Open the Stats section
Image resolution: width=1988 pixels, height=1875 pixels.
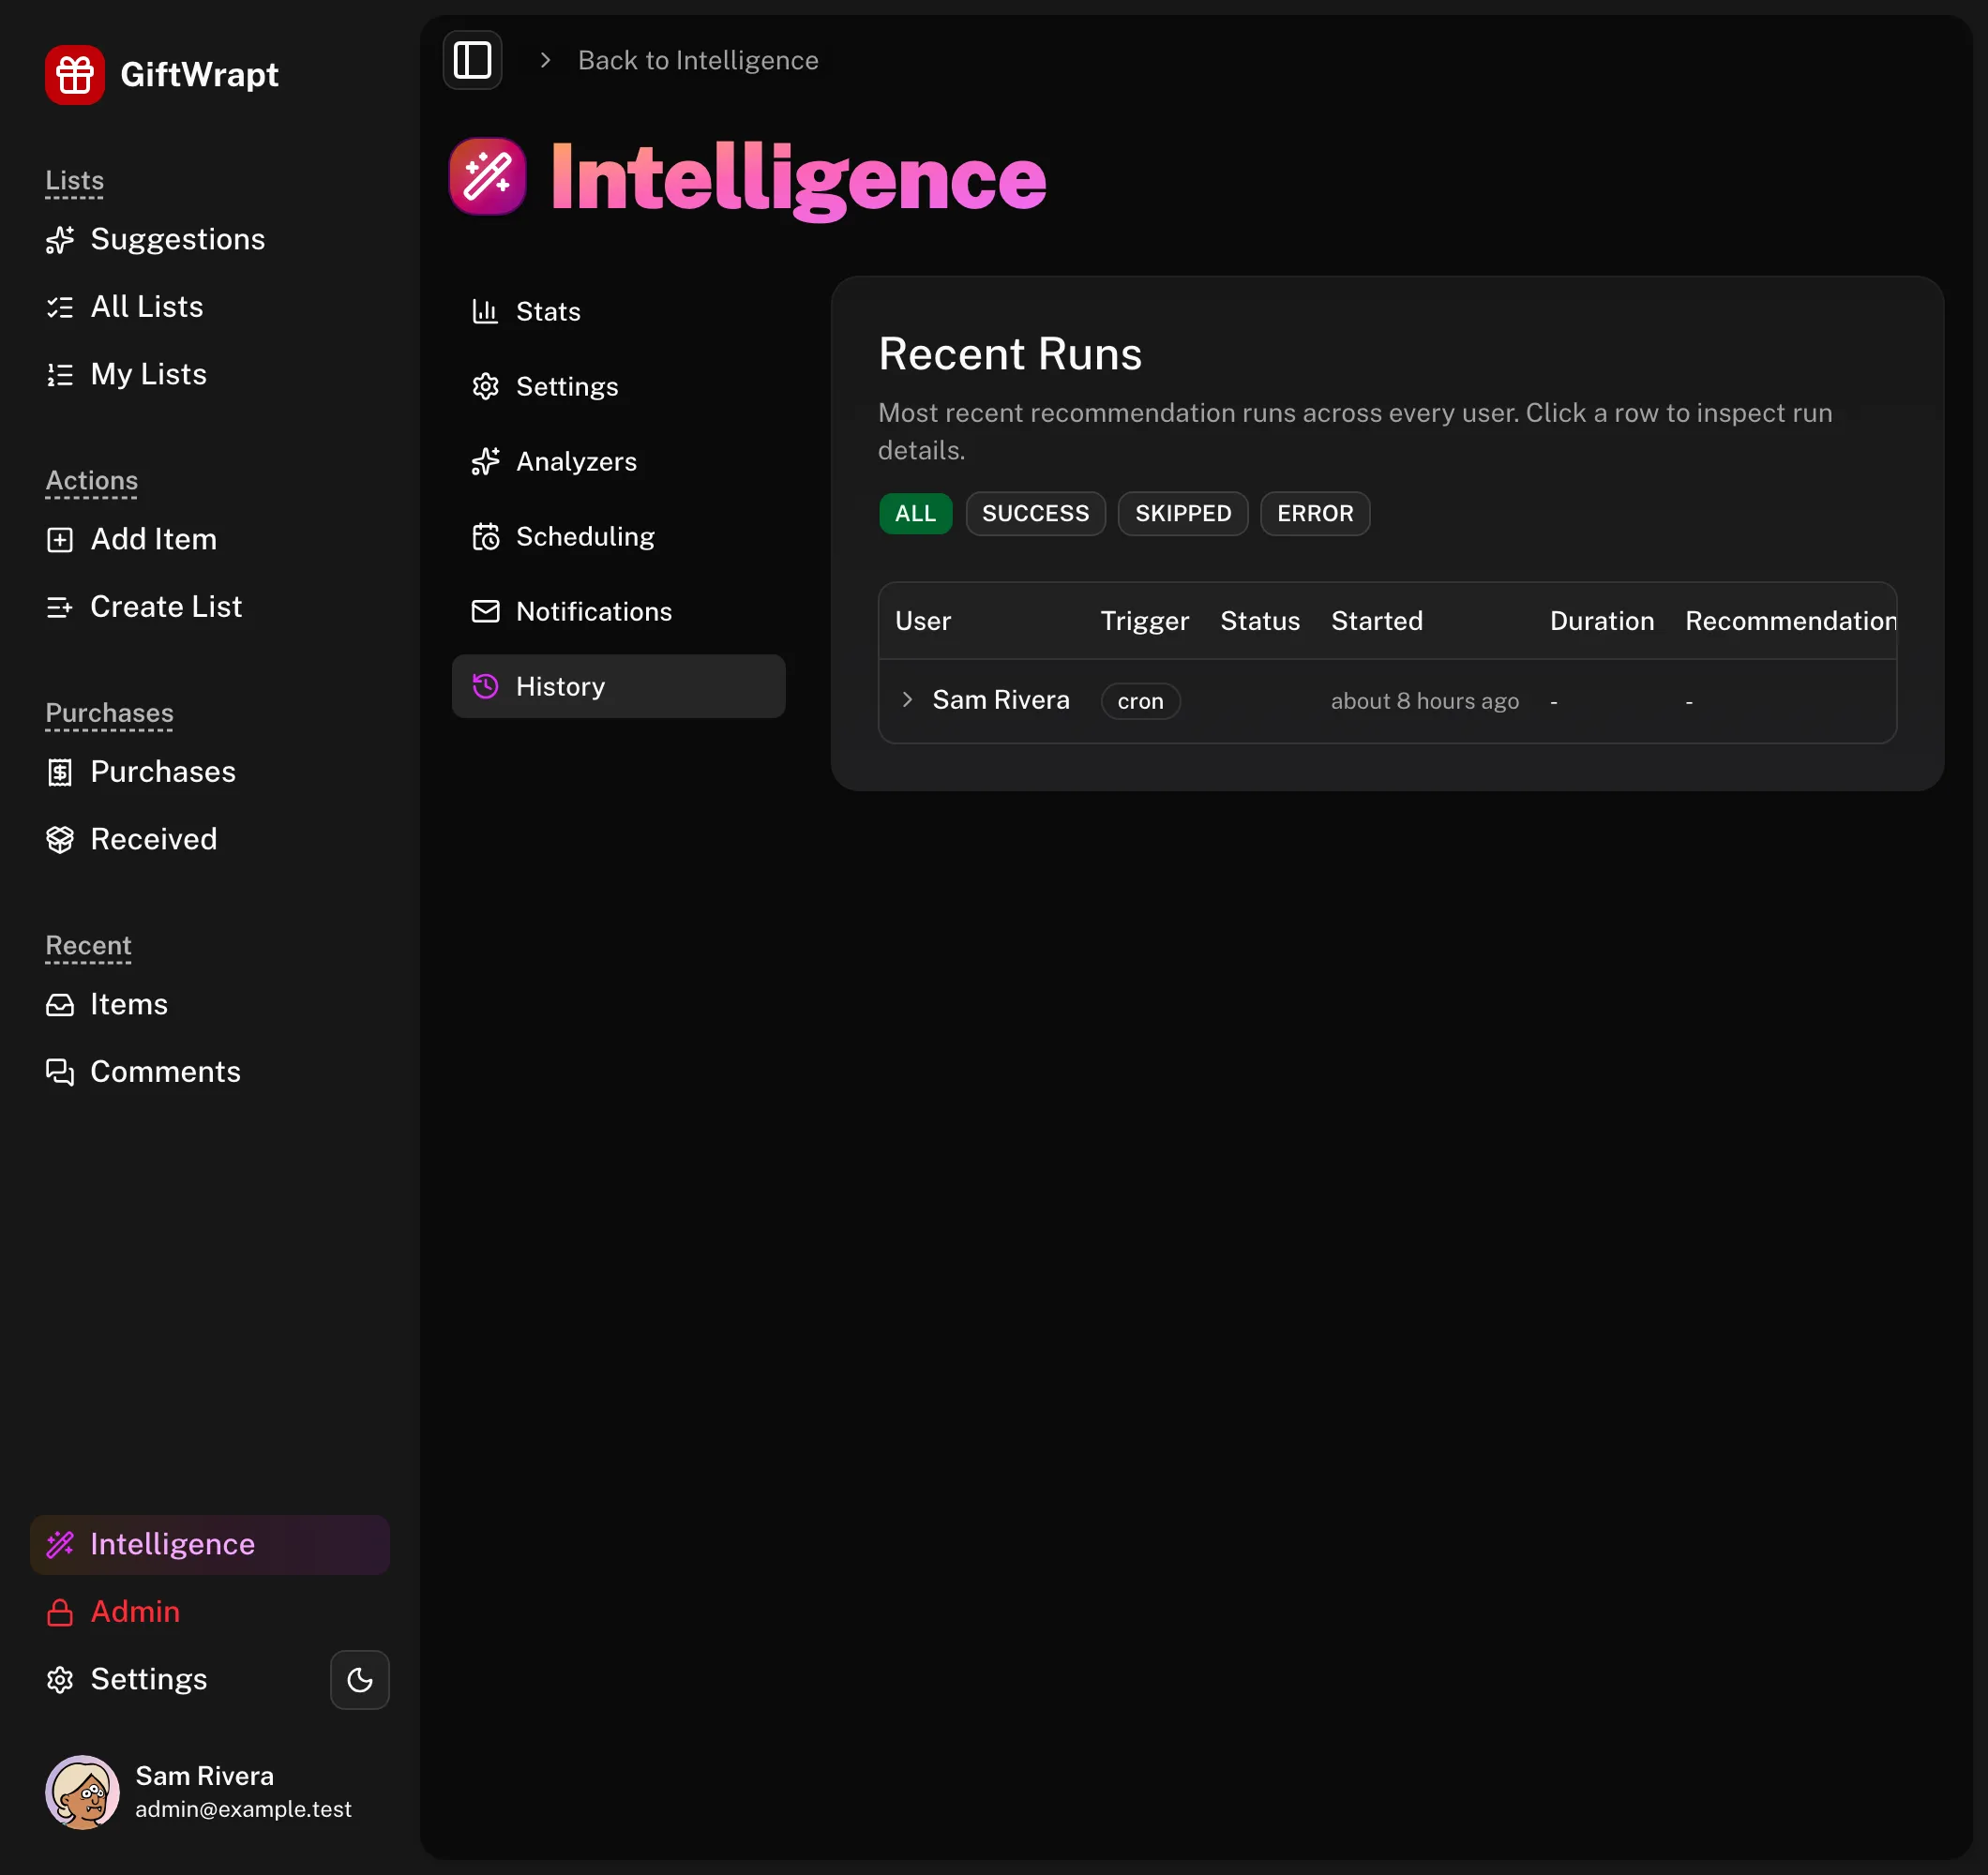point(618,311)
